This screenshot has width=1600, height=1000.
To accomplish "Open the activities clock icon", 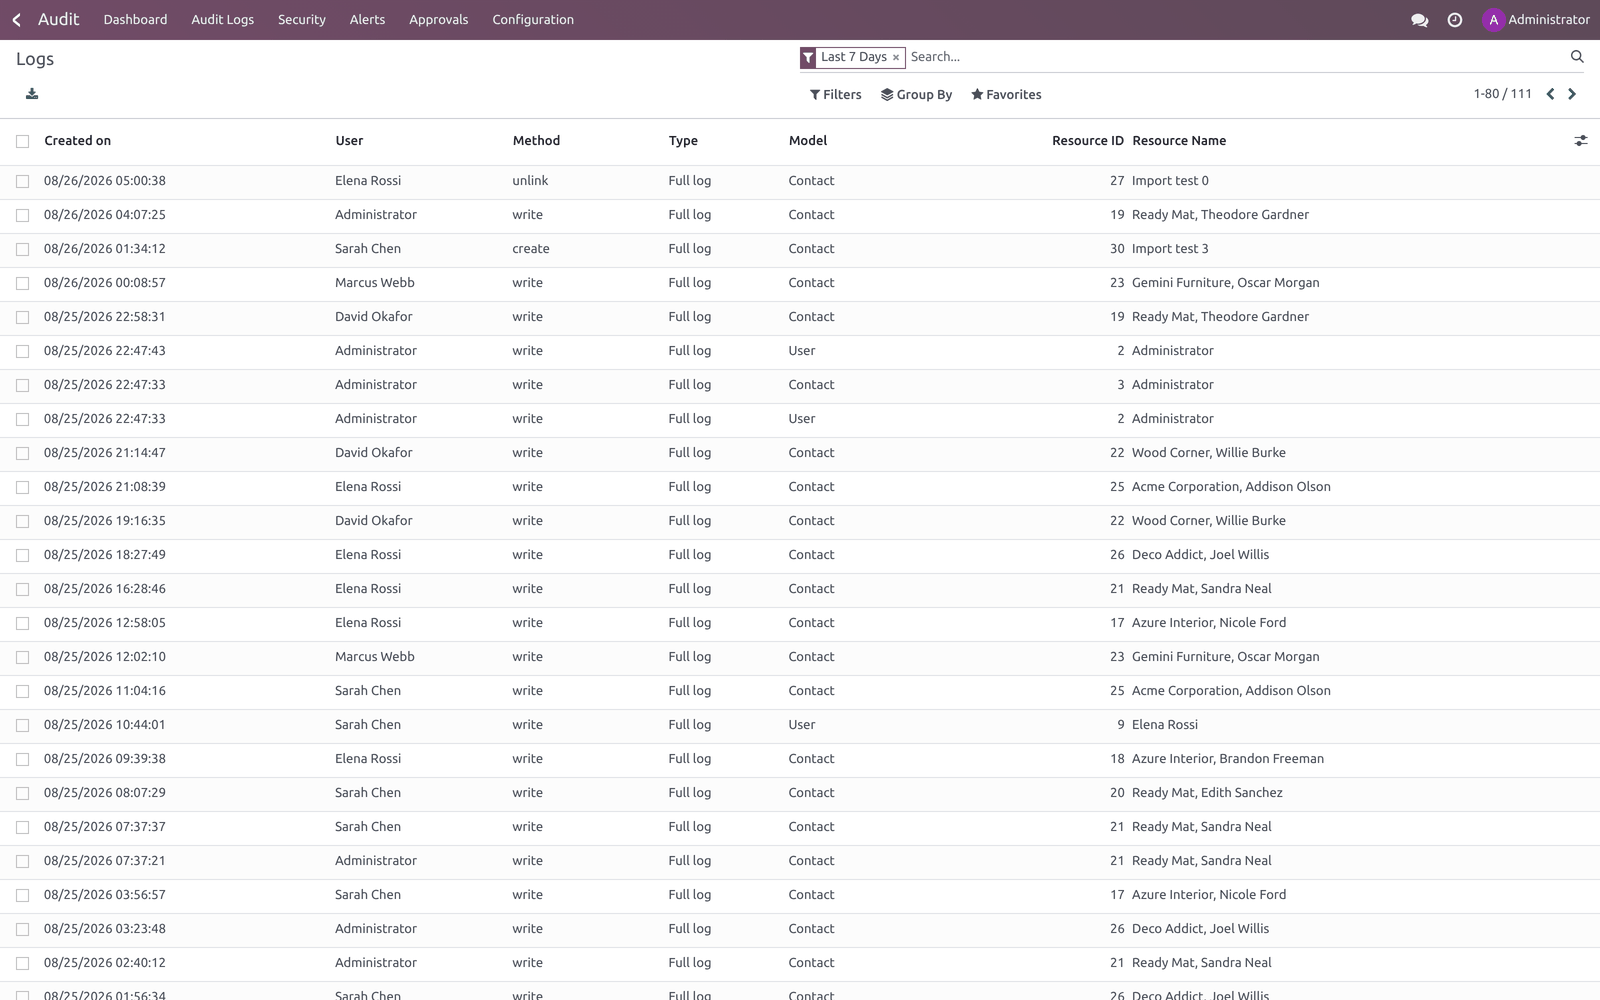I will [x=1455, y=20].
